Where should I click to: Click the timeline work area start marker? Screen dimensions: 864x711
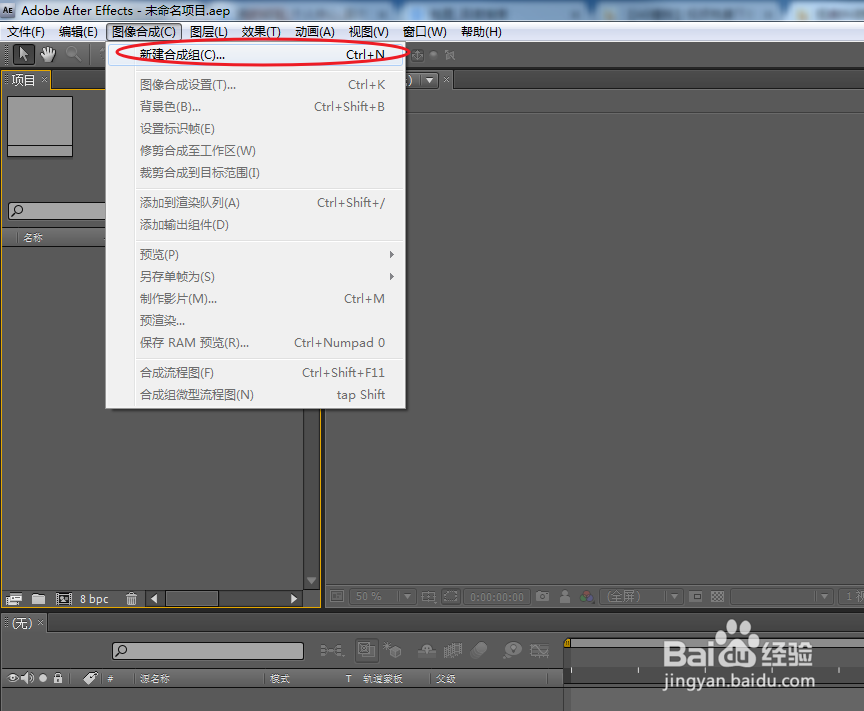(x=567, y=643)
